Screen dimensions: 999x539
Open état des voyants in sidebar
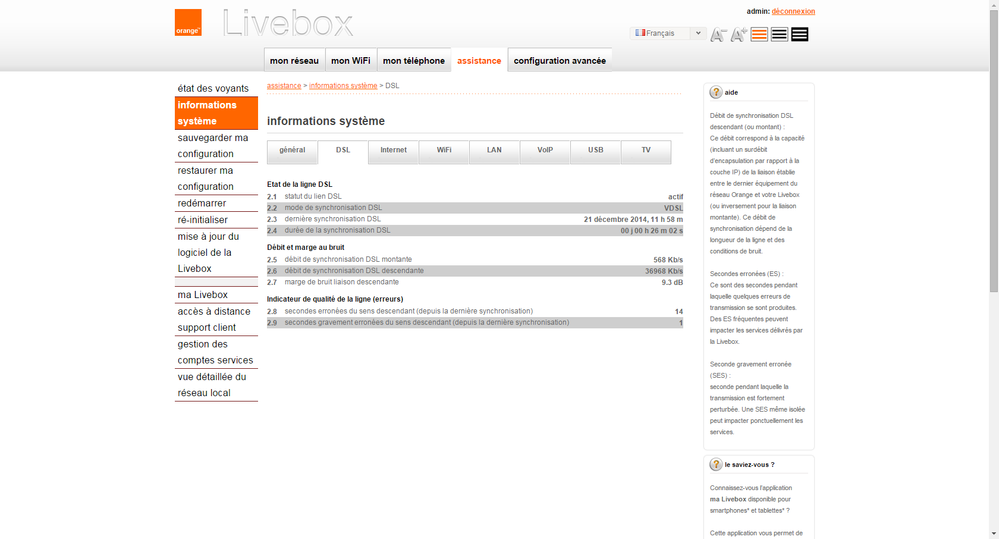click(x=216, y=88)
